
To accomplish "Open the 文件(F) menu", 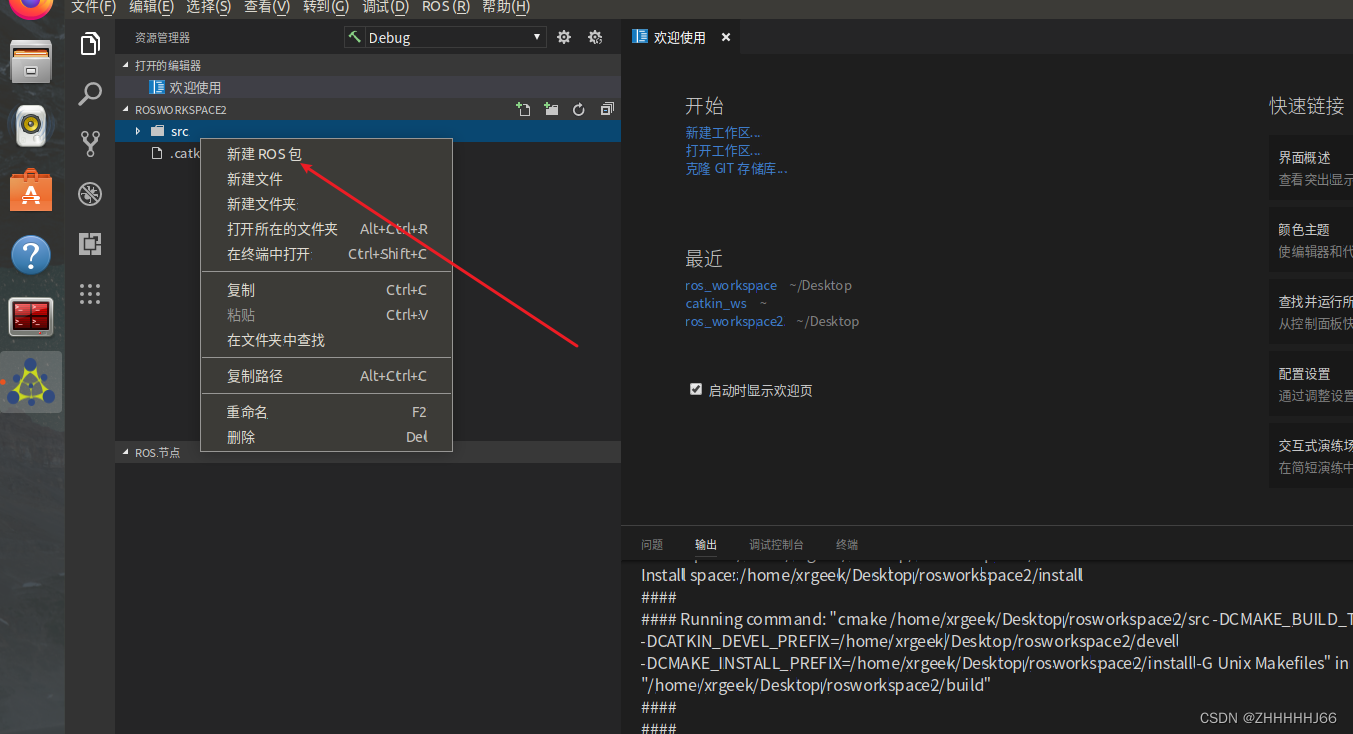I will coord(94,7).
